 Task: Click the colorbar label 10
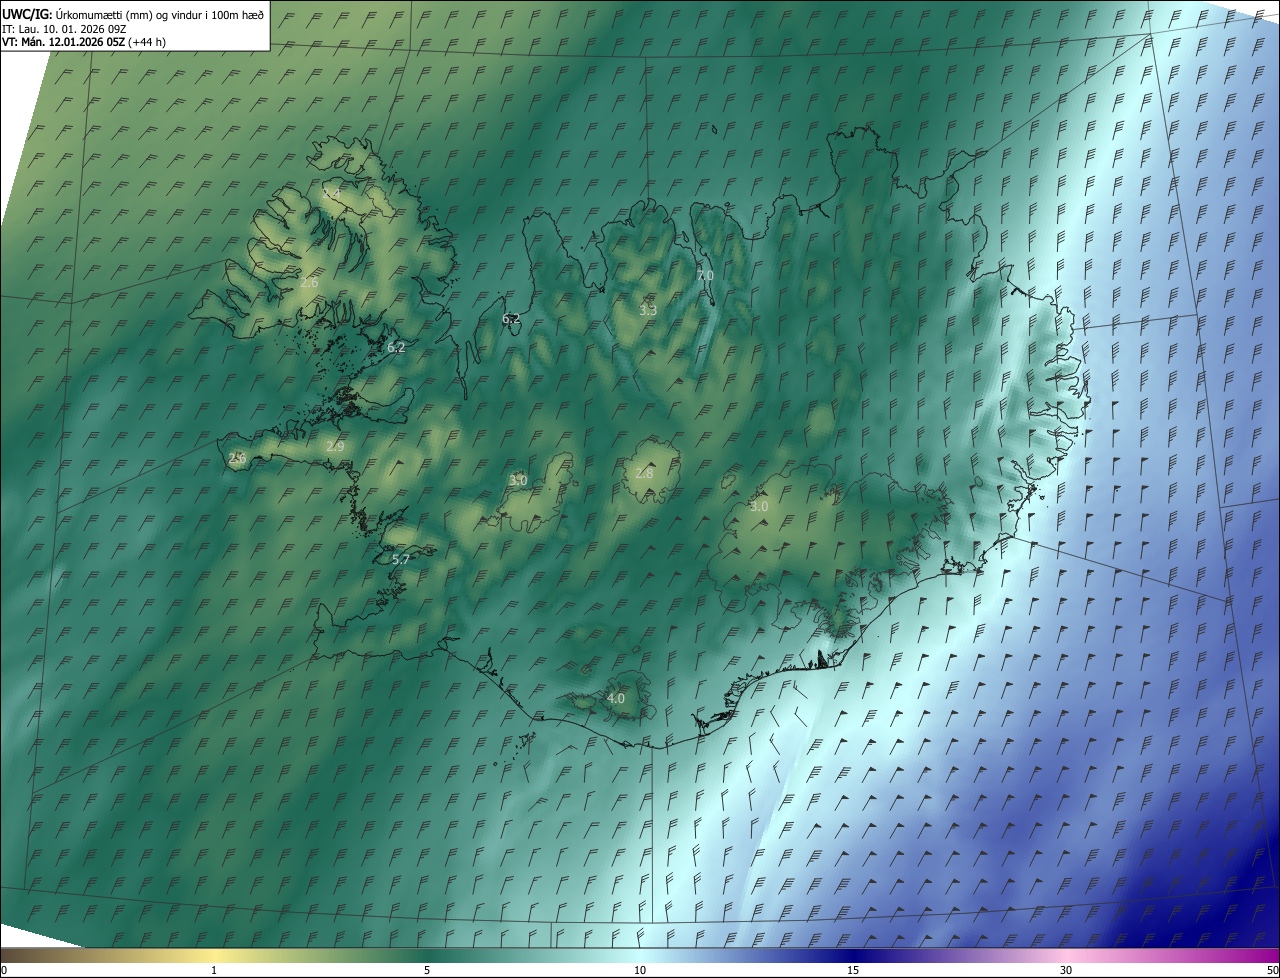point(640,970)
